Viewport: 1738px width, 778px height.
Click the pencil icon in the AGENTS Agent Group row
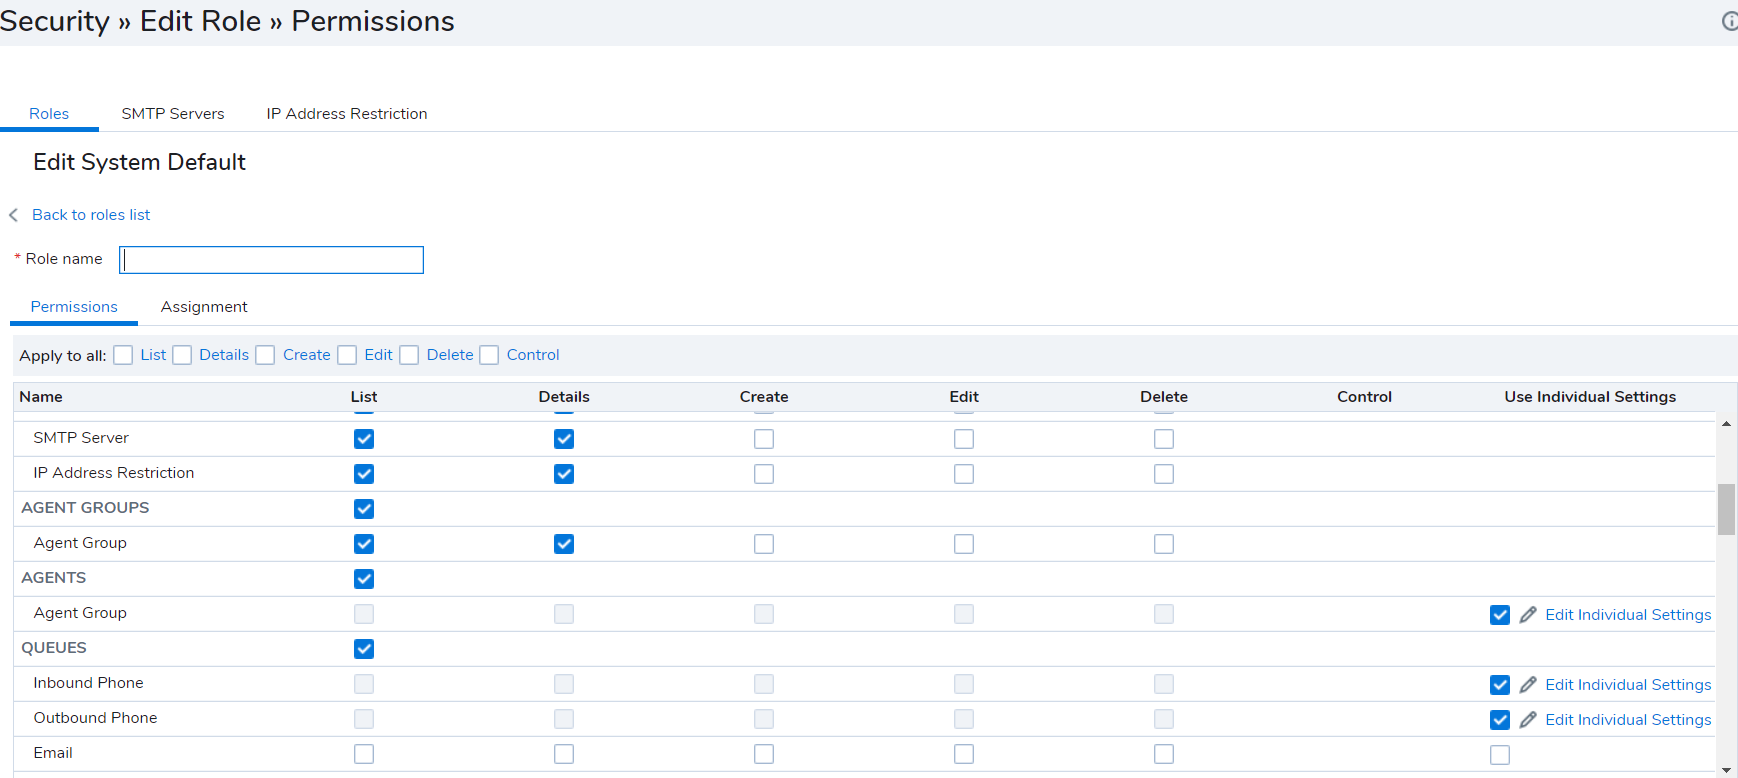pos(1528,615)
